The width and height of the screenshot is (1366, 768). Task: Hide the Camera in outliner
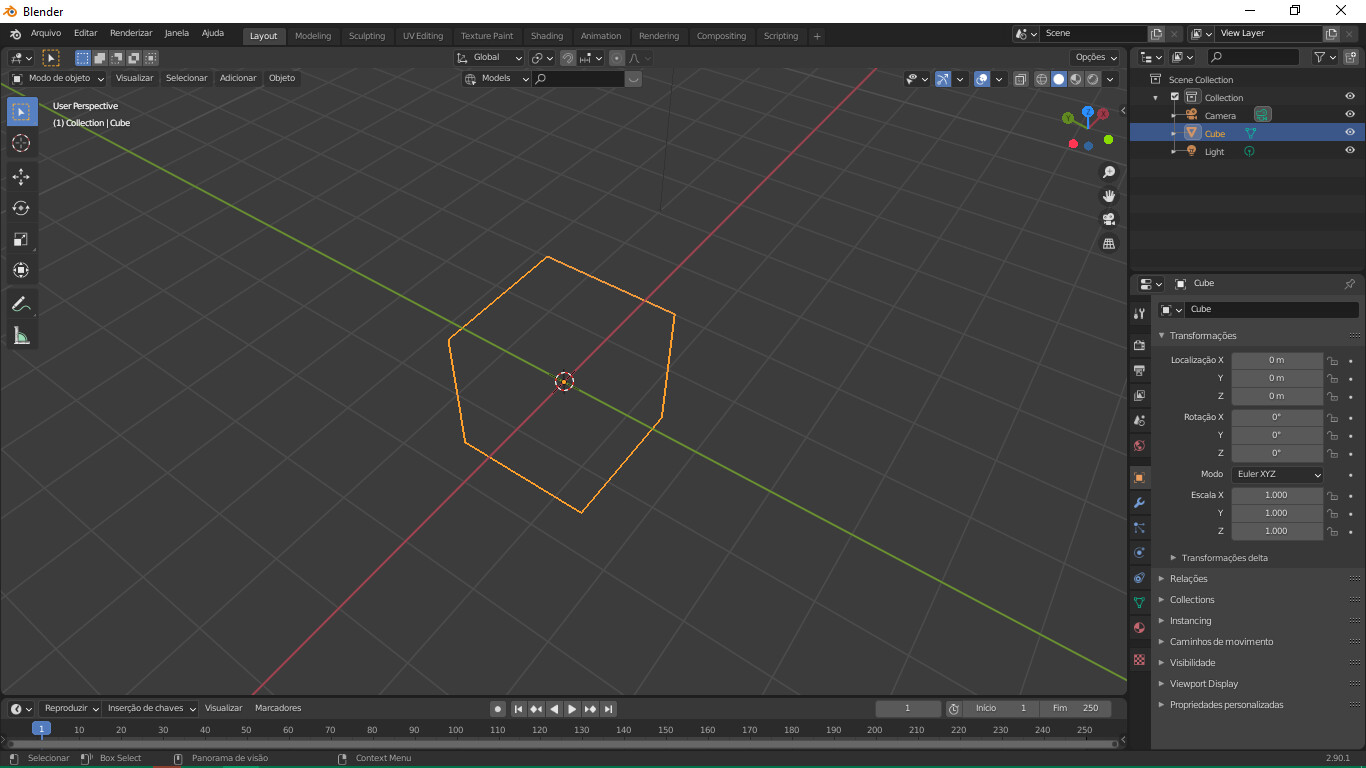(1350, 115)
